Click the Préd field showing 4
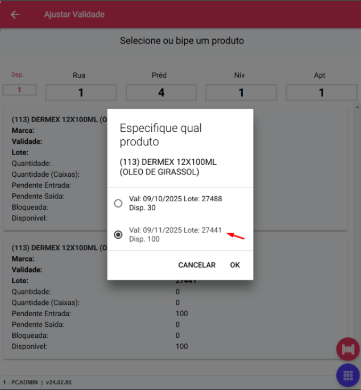 click(161, 92)
